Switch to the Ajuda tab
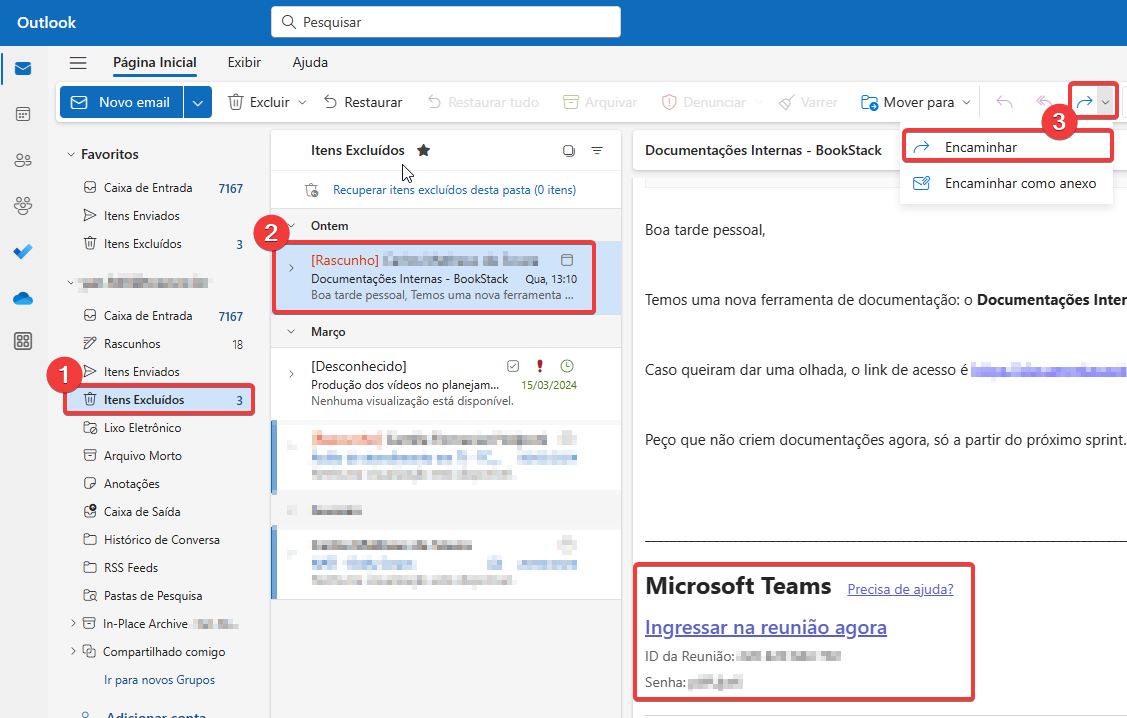The image size is (1127, 718). tap(310, 63)
